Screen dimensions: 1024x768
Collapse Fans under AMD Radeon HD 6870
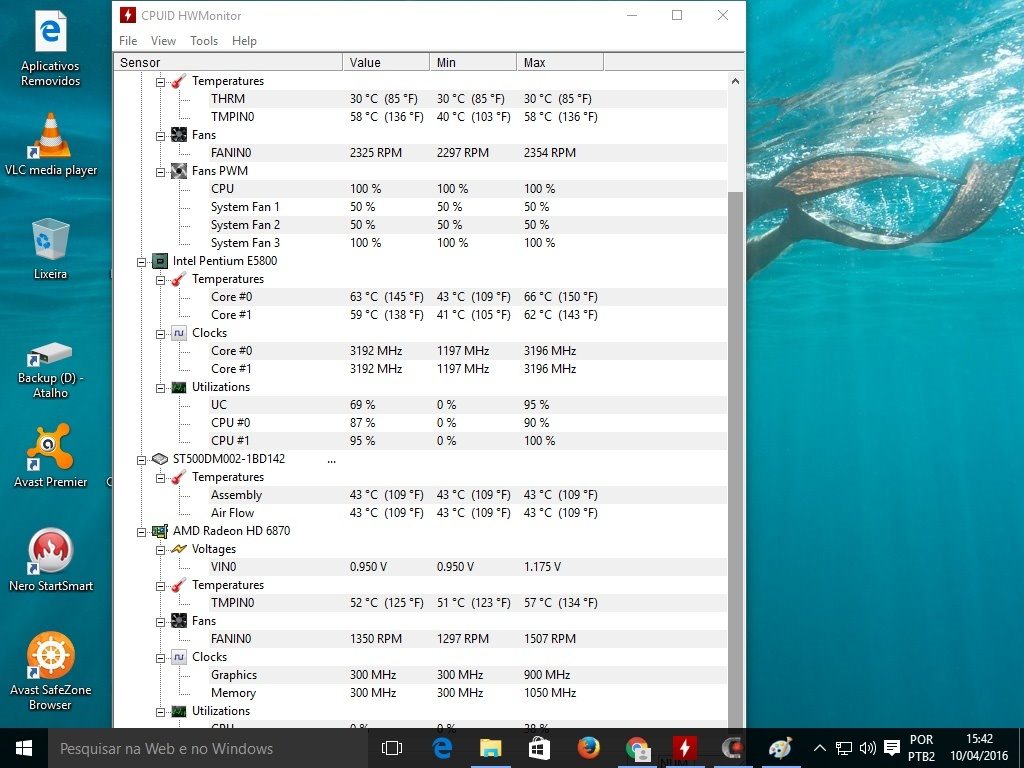point(161,622)
